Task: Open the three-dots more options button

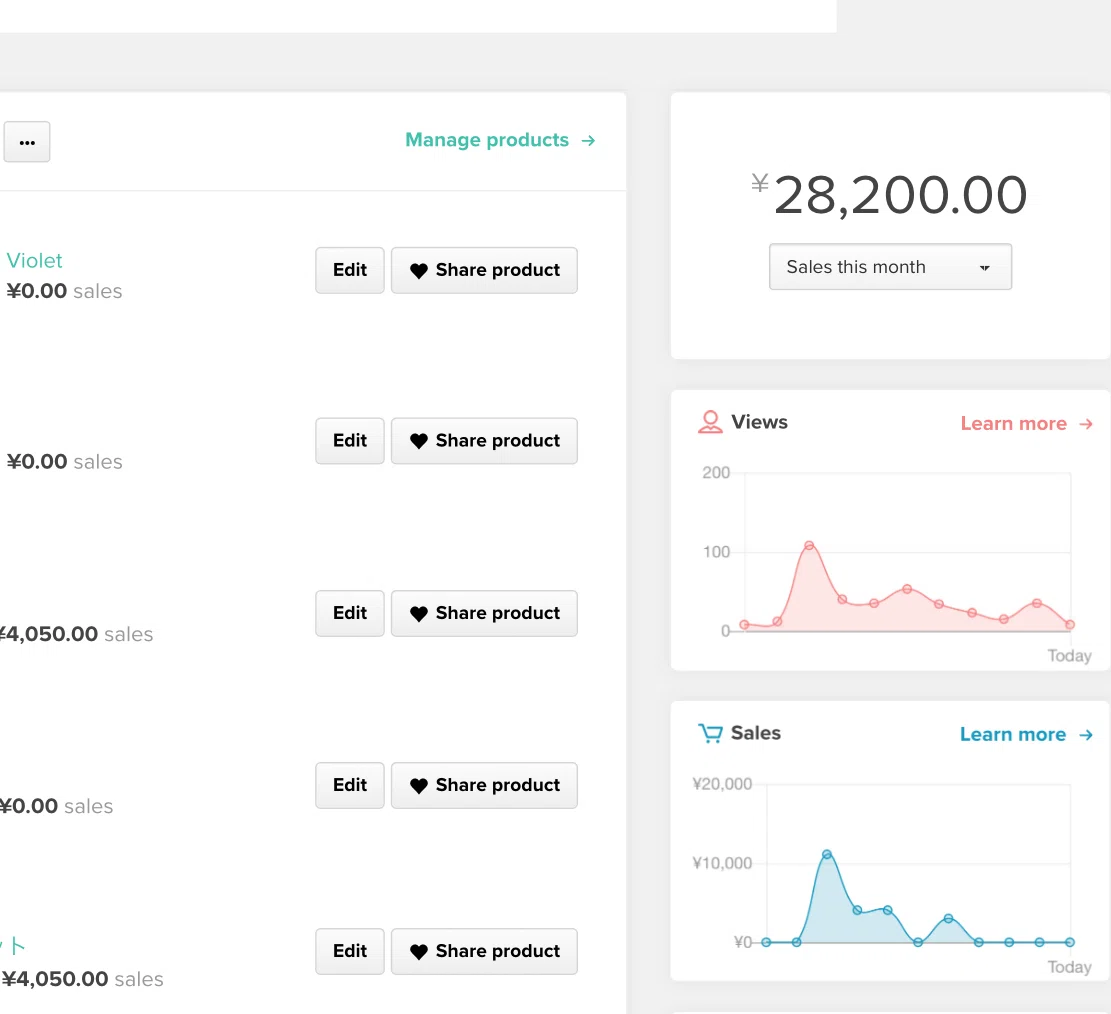Action: 27,142
